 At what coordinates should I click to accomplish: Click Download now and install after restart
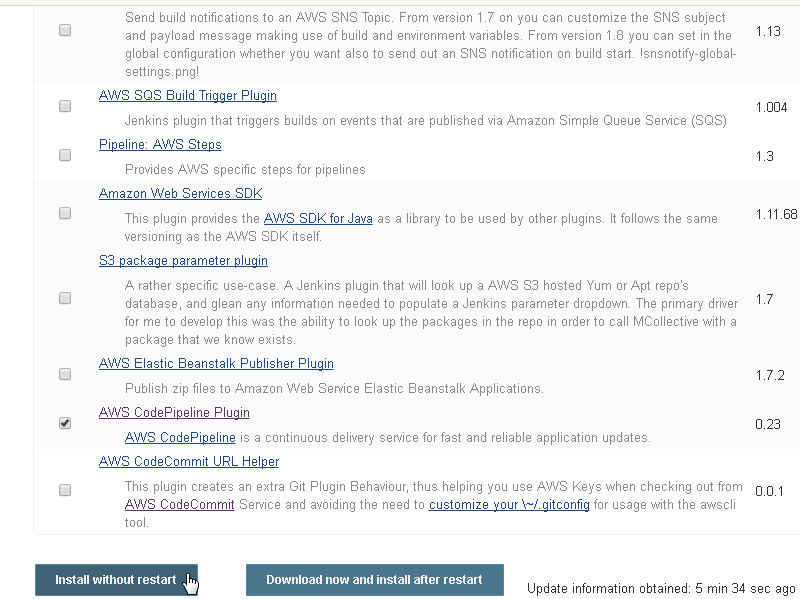click(x=375, y=580)
